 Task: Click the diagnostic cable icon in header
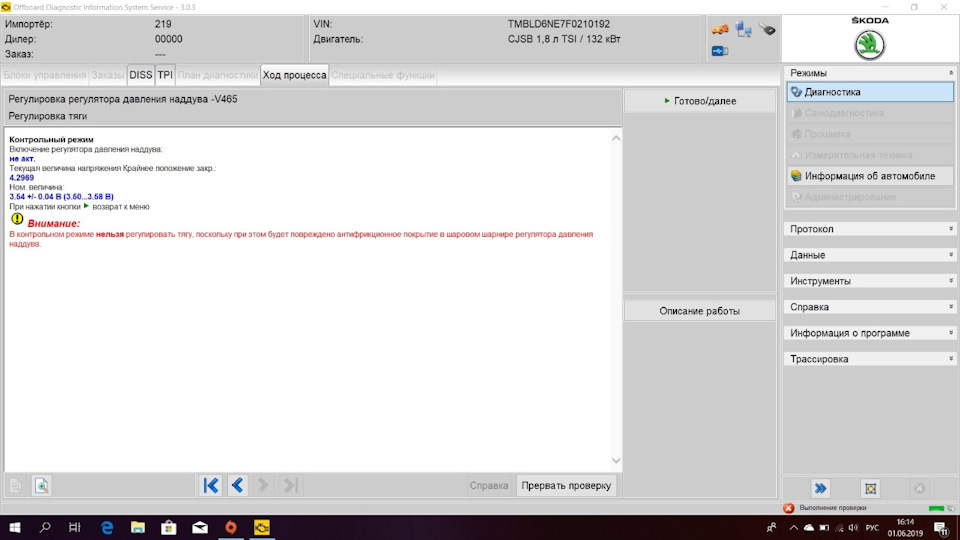[x=767, y=29]
